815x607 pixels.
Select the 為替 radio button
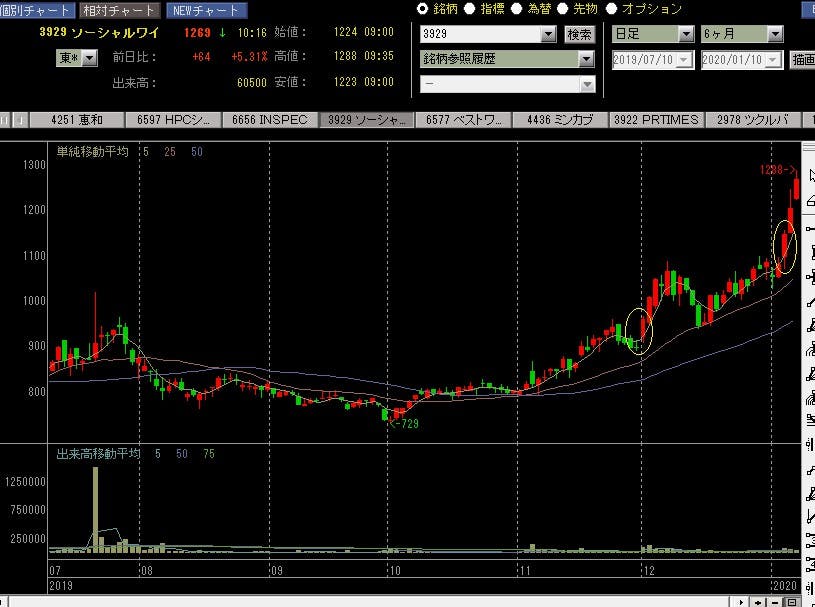(x=518, y=9)
